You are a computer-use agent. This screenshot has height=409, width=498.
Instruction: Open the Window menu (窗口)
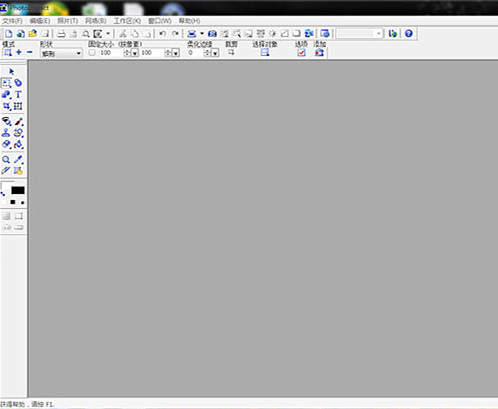[160, 21]
